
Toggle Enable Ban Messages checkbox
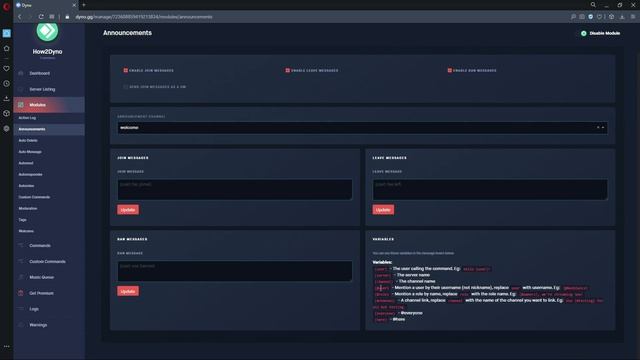click(x=449, y=70)
